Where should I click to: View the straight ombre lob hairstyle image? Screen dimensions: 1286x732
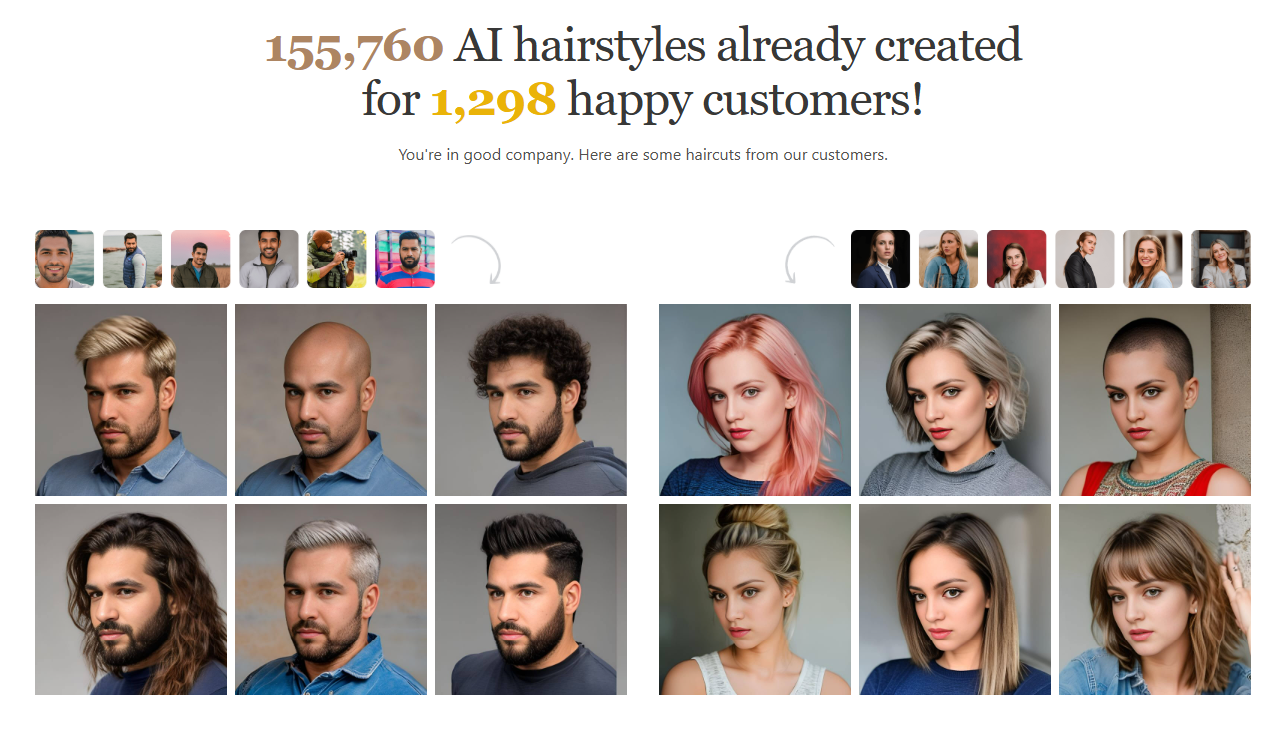pos(955,599)
